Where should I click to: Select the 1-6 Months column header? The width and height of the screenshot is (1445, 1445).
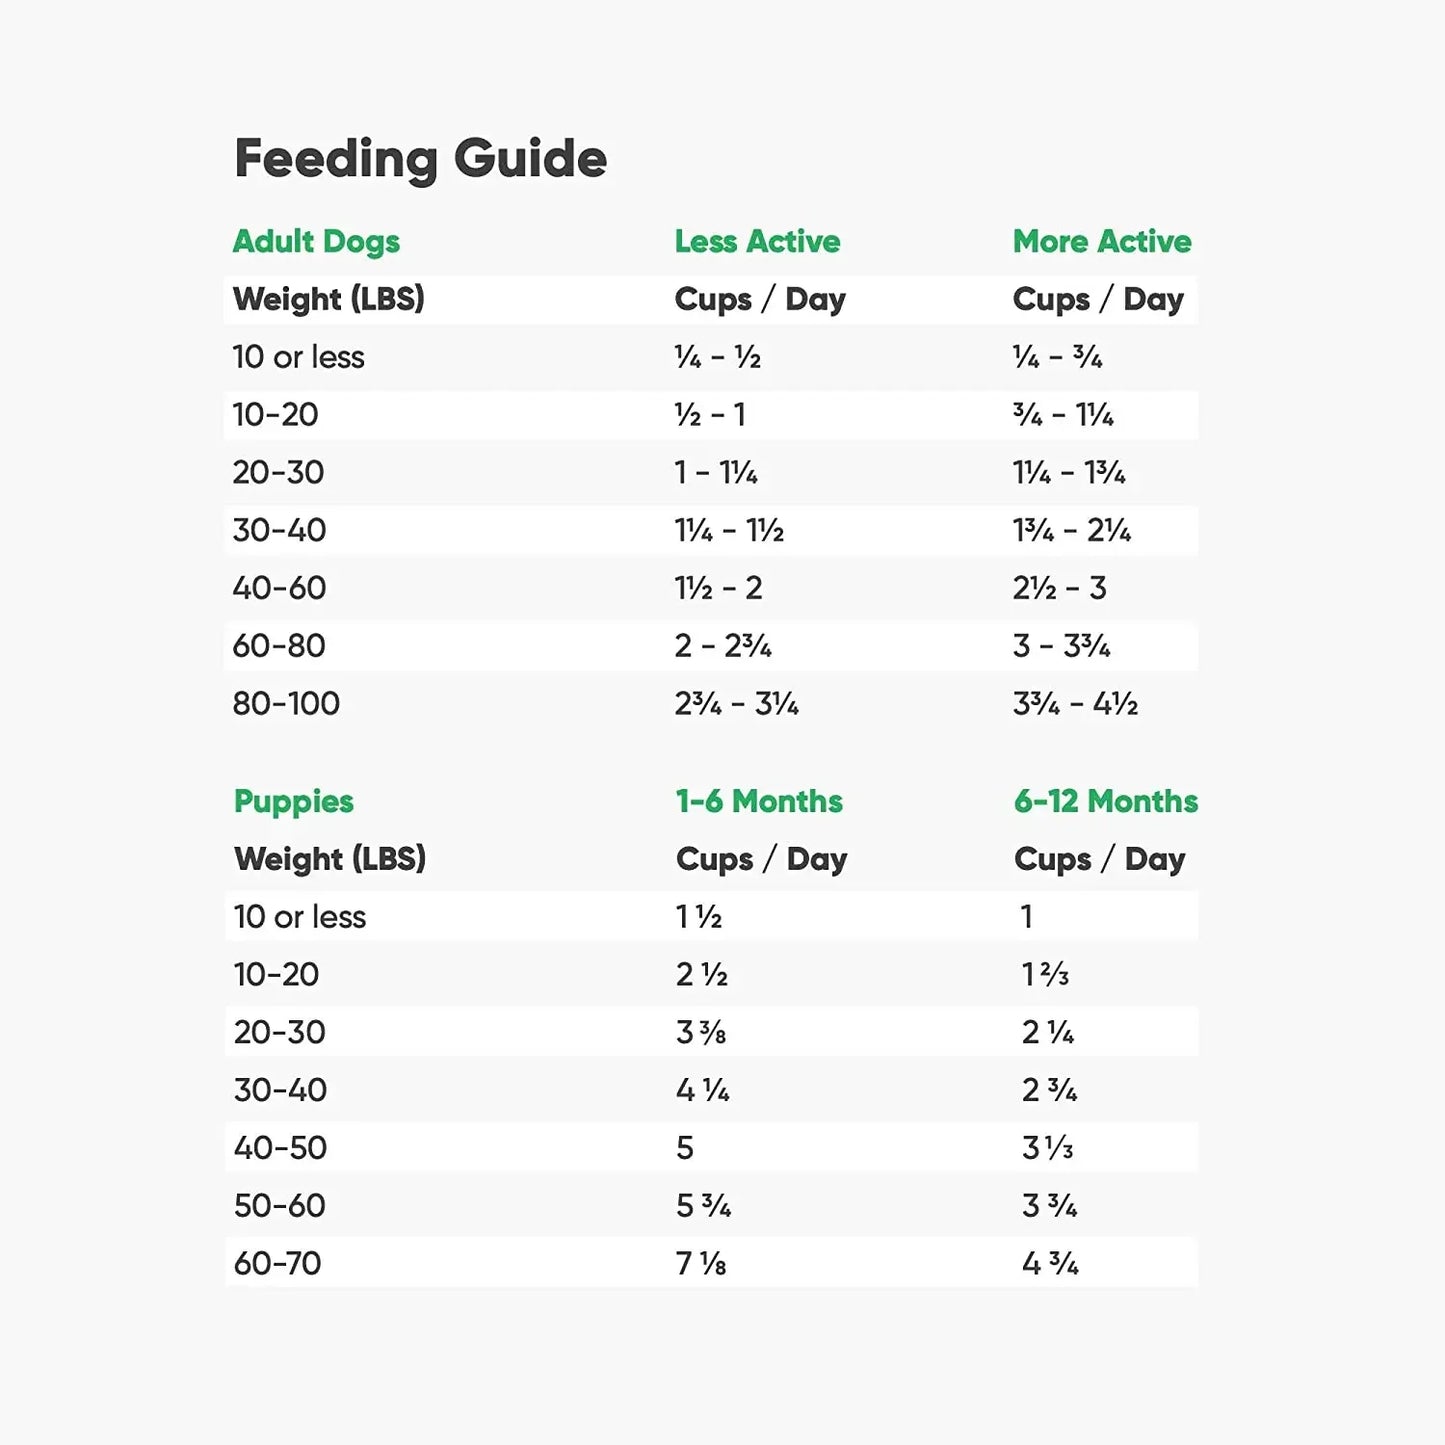coord(759,802)
